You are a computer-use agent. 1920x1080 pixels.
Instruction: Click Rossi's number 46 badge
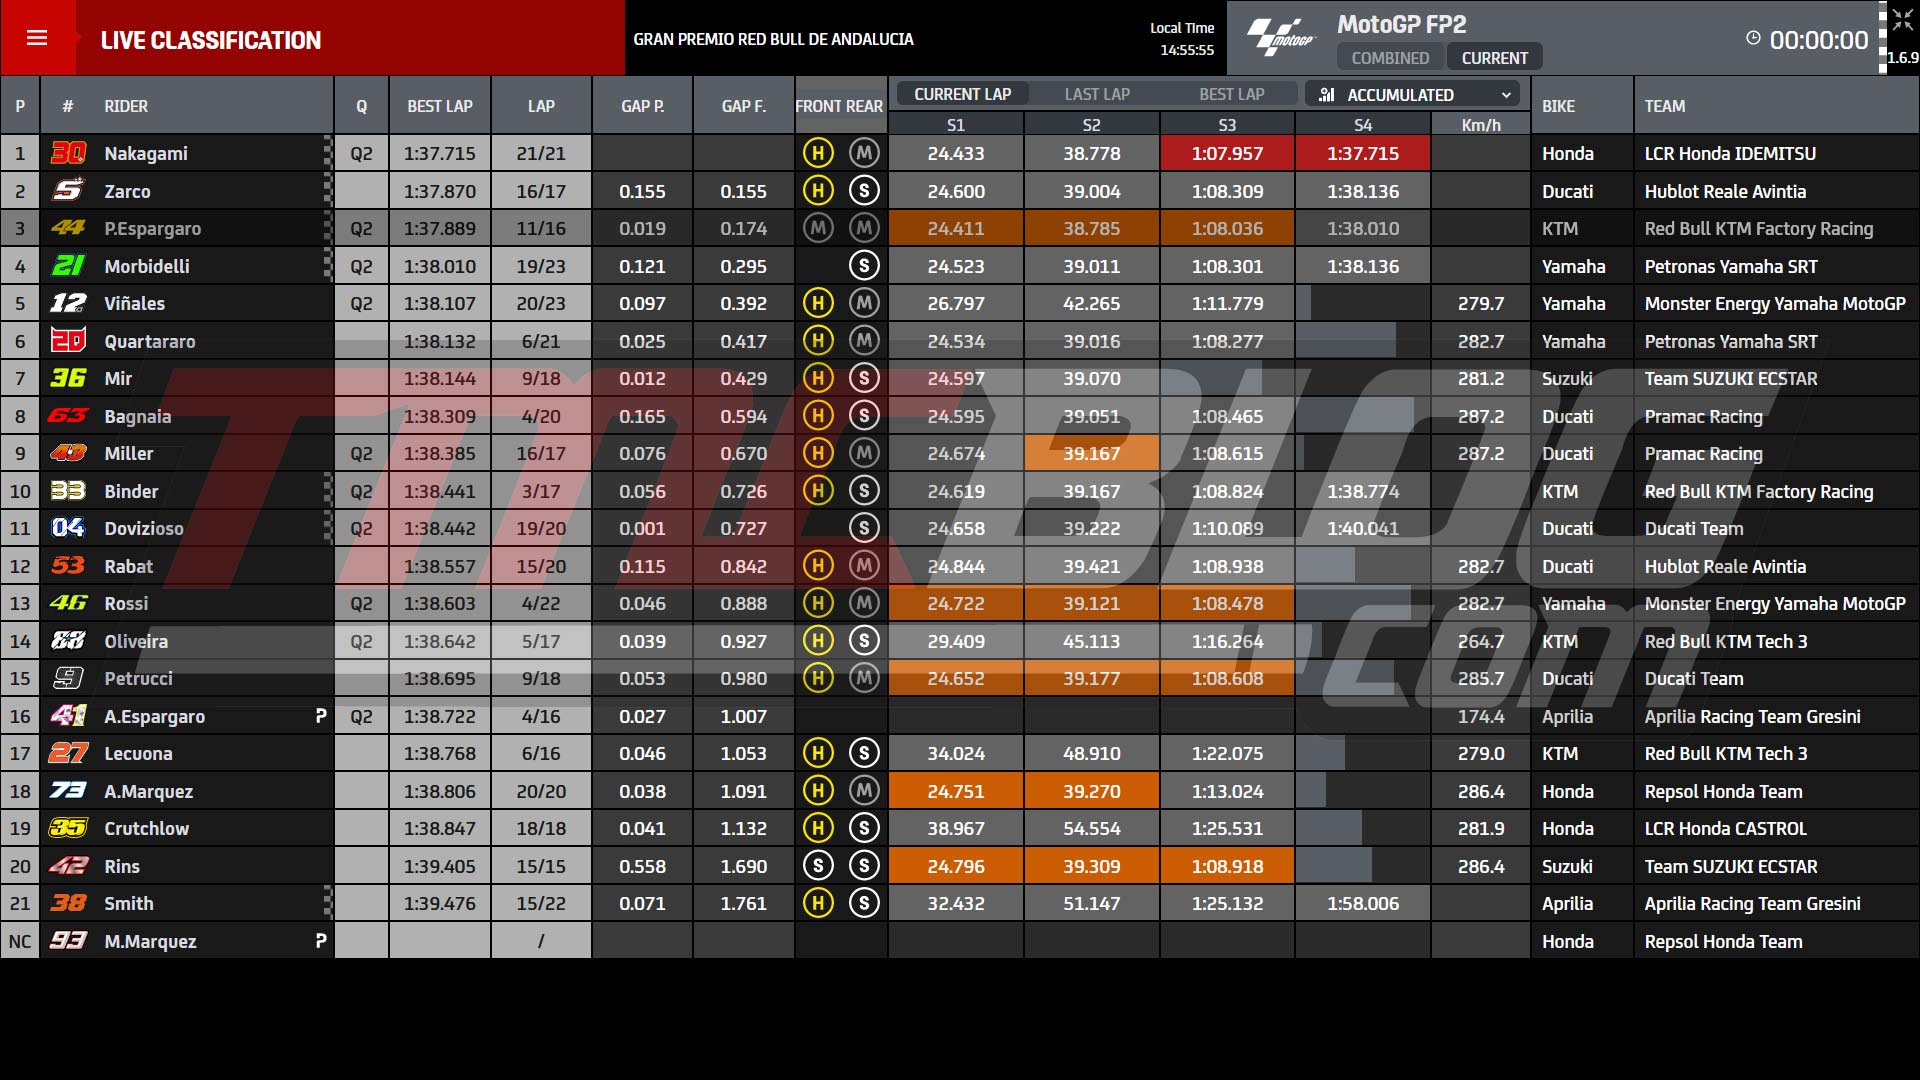coord(68,603)
